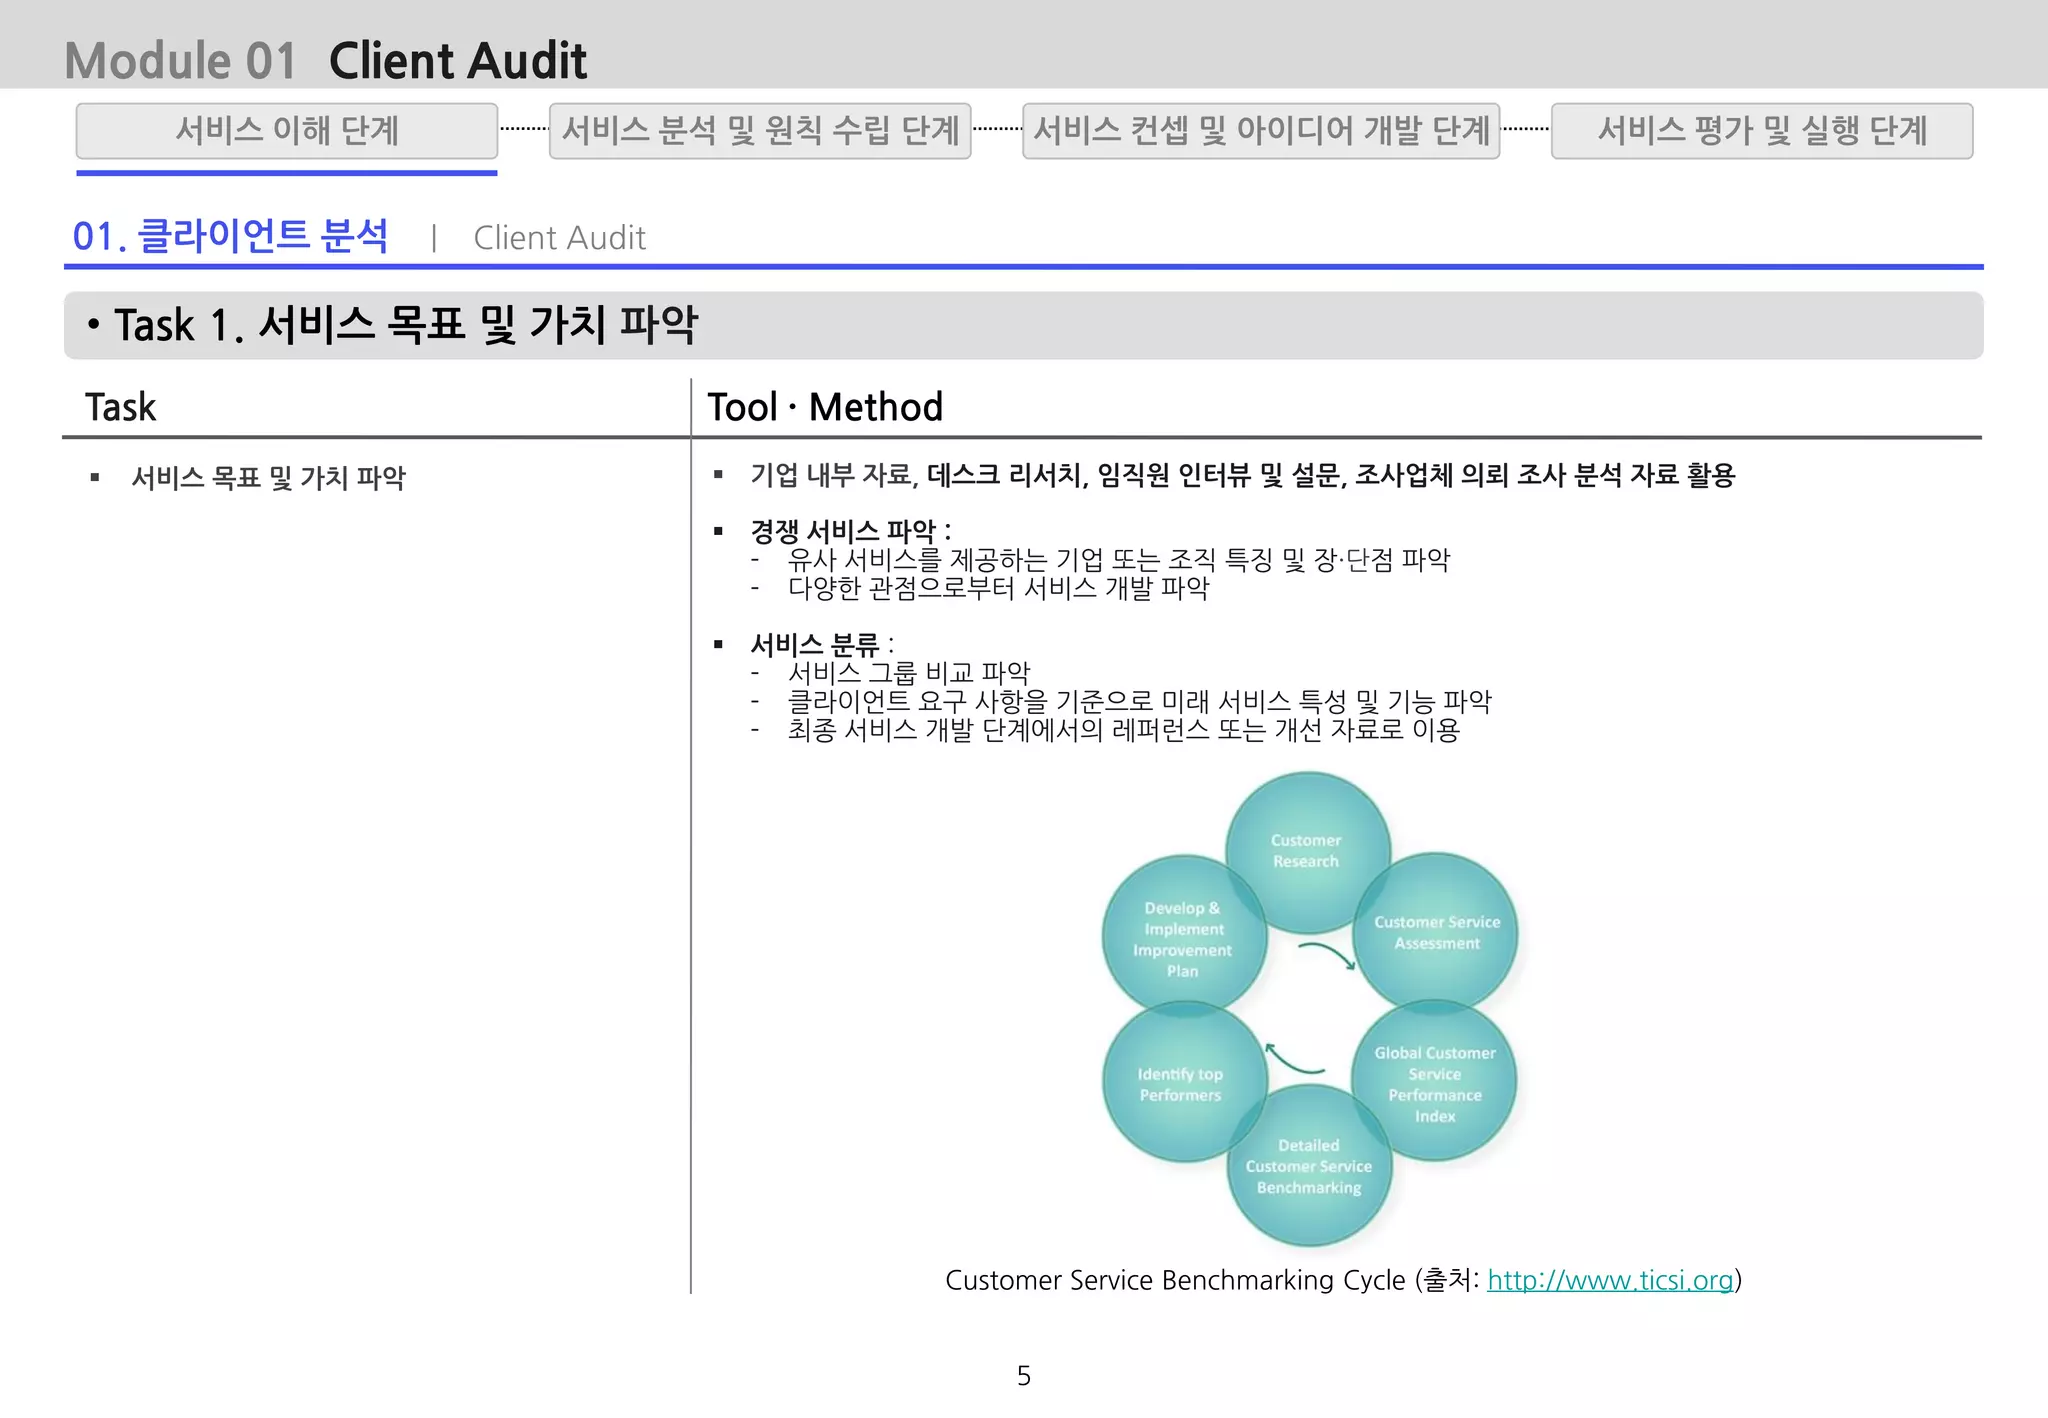
Task: Click the Customer Research circle
Action: coord(1307,851)
